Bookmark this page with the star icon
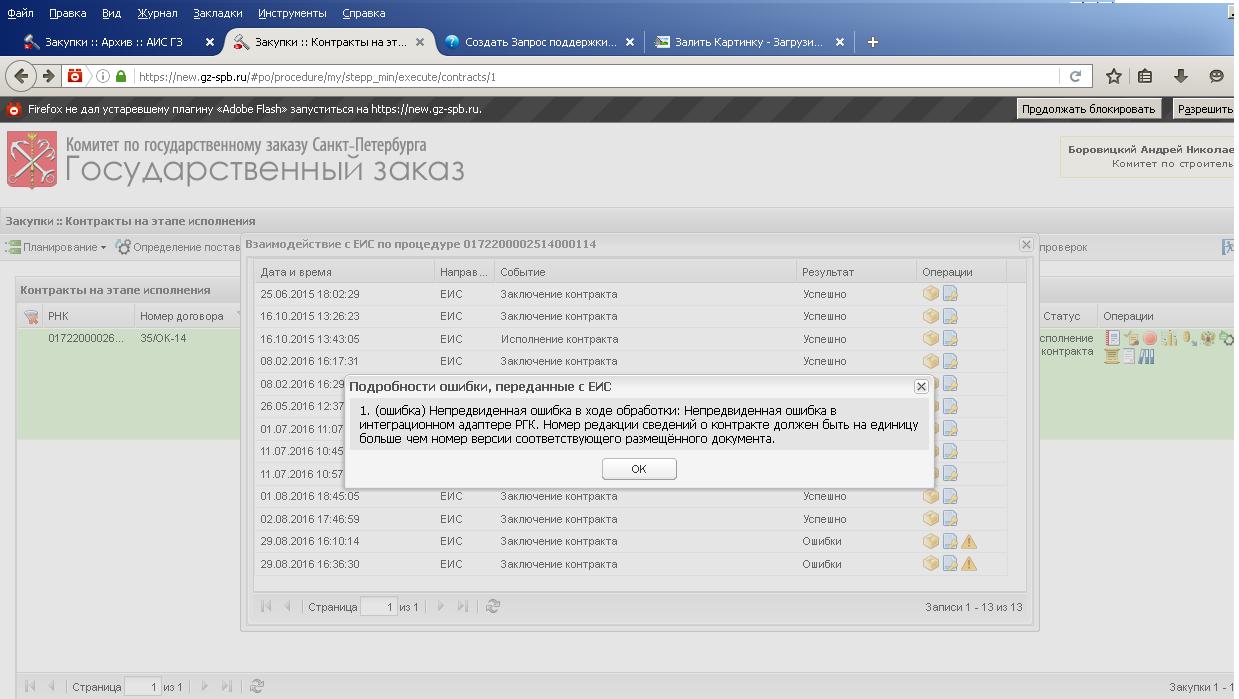1239x699 pixels. coord(1114,76)
